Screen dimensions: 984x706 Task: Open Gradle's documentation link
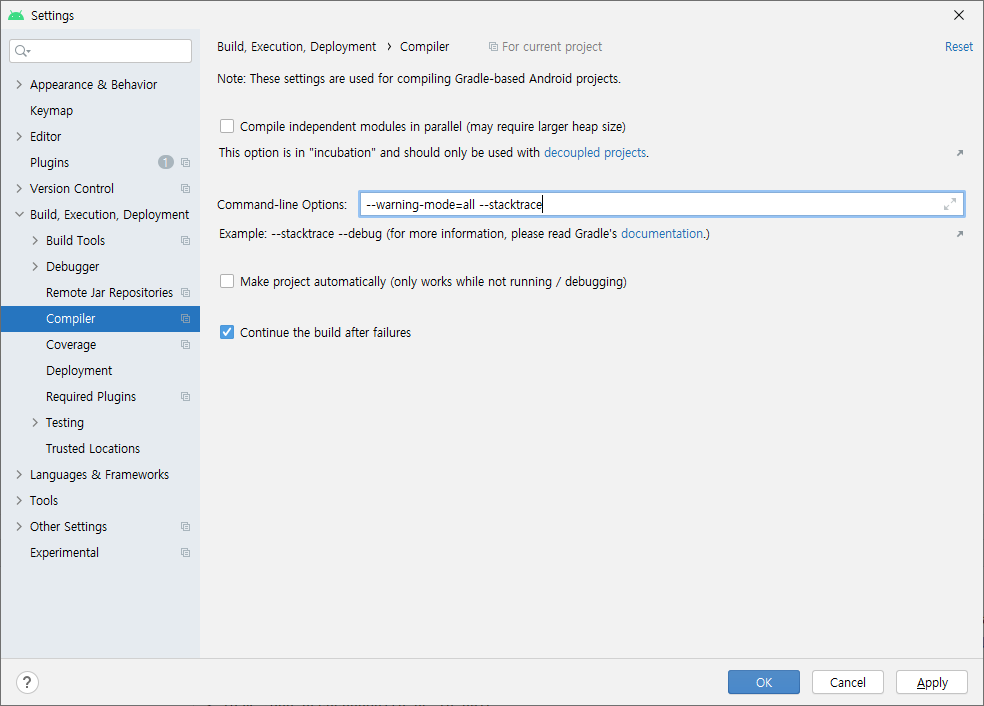pyautogui.click(x=662, y=233)
